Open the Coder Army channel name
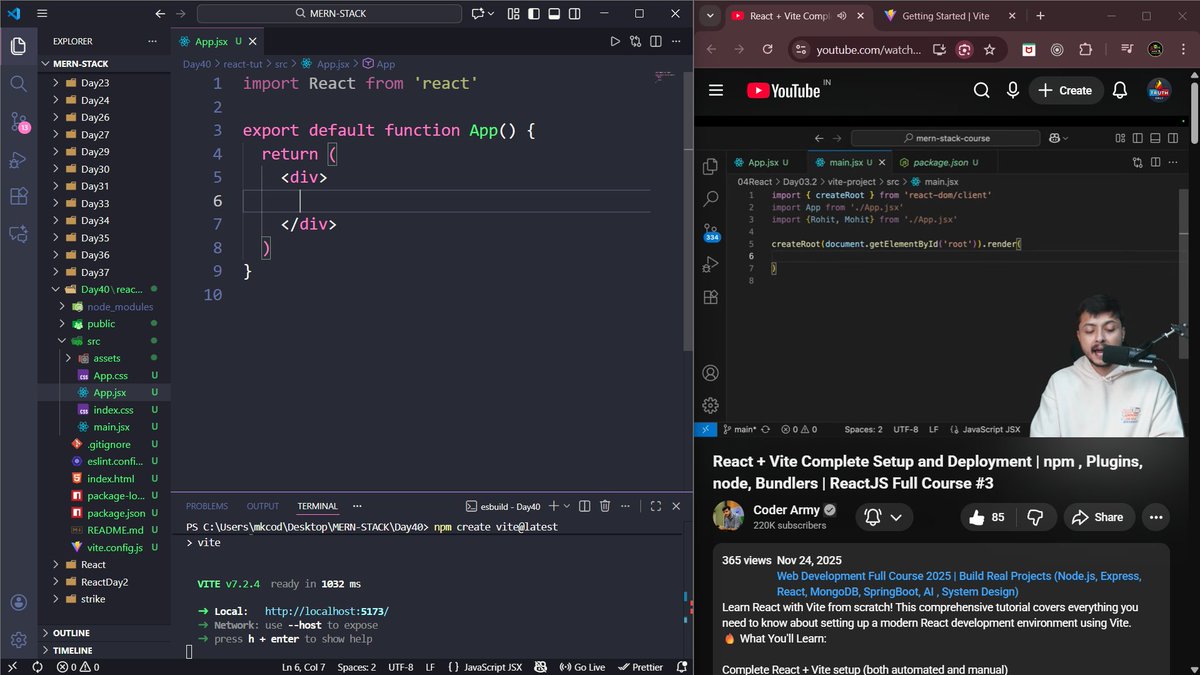 786,510
